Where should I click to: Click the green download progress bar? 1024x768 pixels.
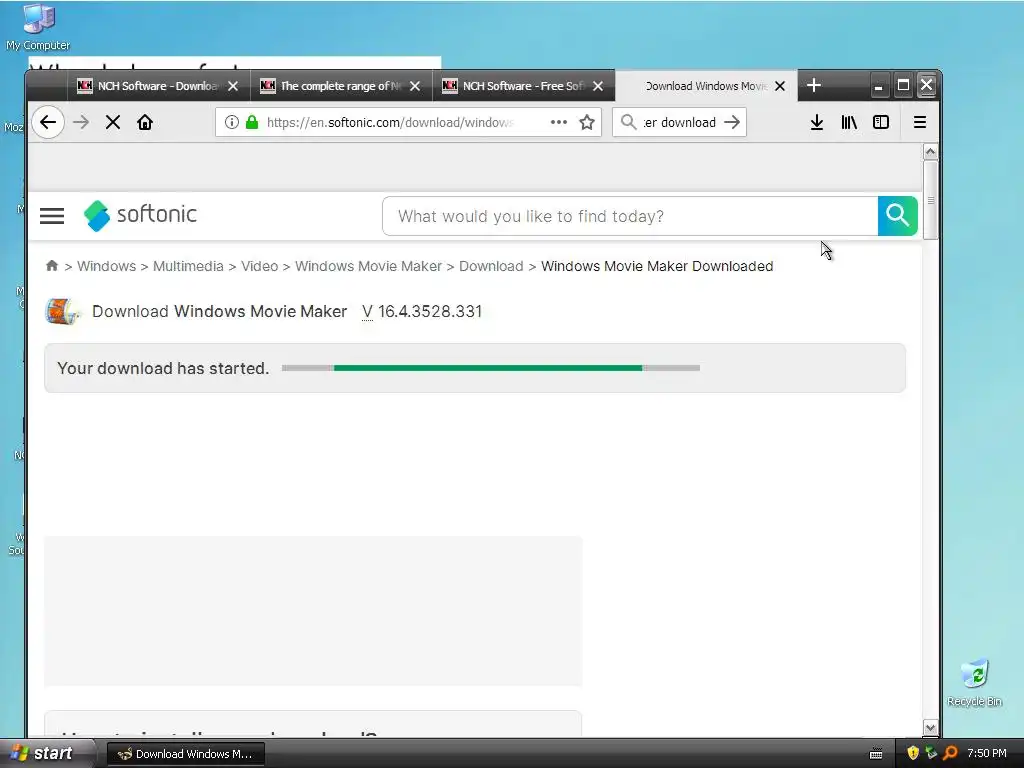[x=490, y=368]
